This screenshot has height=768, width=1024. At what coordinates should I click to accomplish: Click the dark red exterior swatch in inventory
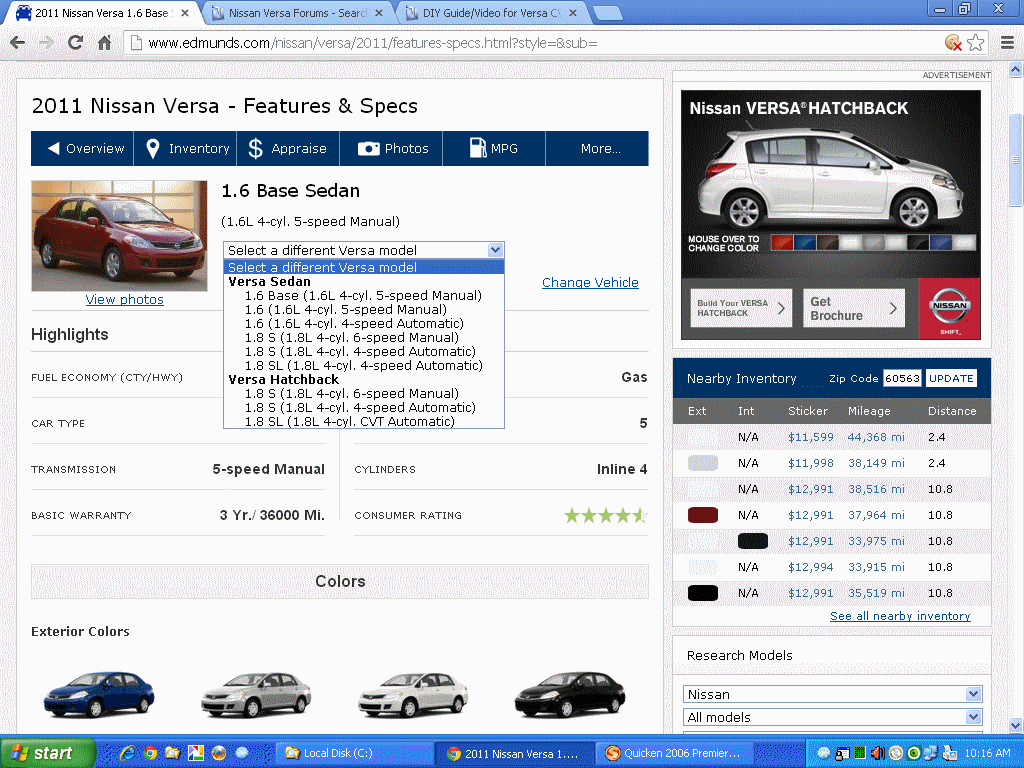tap(703, 515)
